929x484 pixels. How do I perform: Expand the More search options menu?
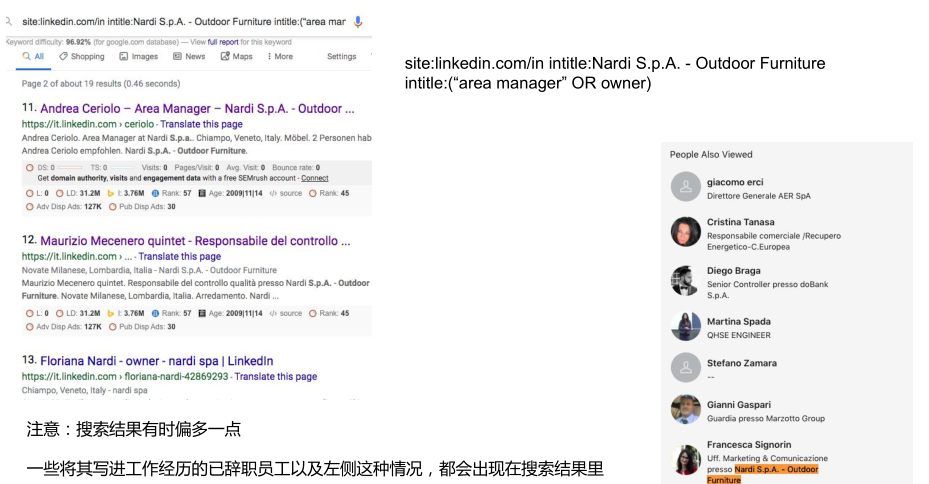click(280, 56)
